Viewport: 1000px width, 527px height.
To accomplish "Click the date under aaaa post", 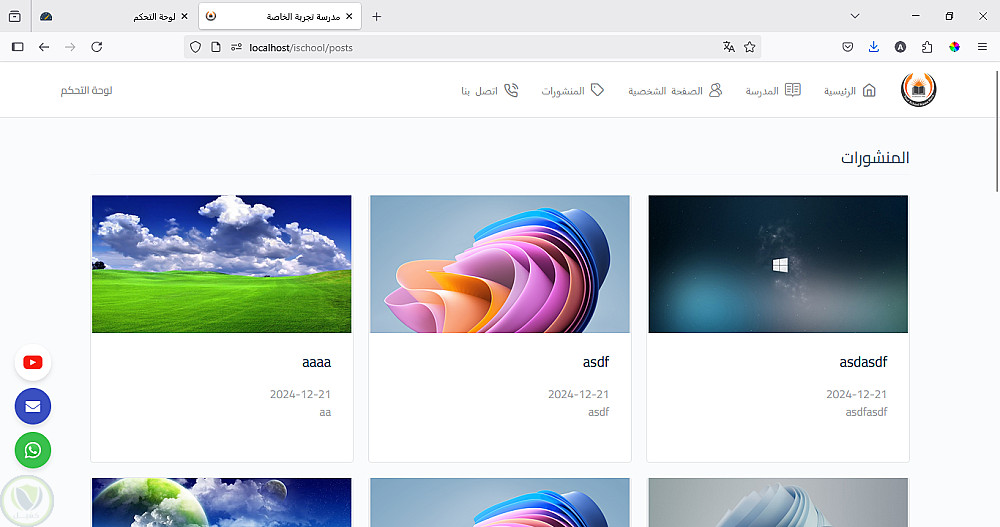I will (x=300, y=394).
